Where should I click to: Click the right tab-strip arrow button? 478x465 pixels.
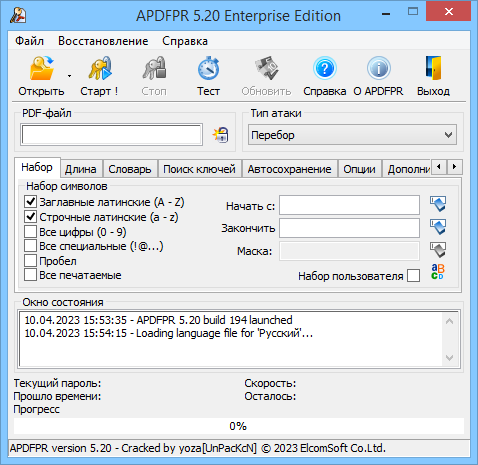tap(454, 166)
